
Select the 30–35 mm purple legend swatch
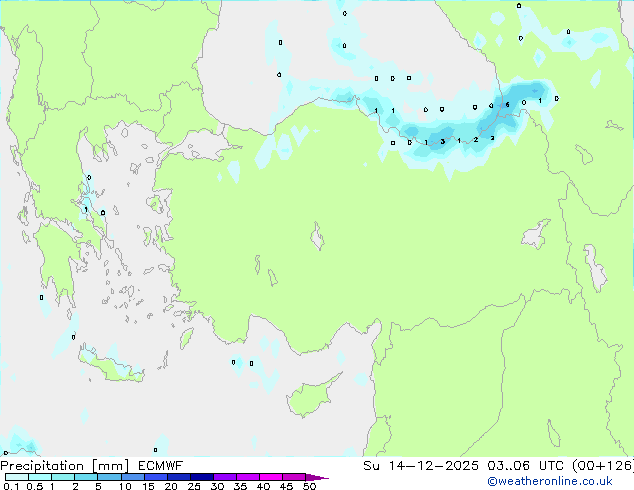tap(225, 477)
